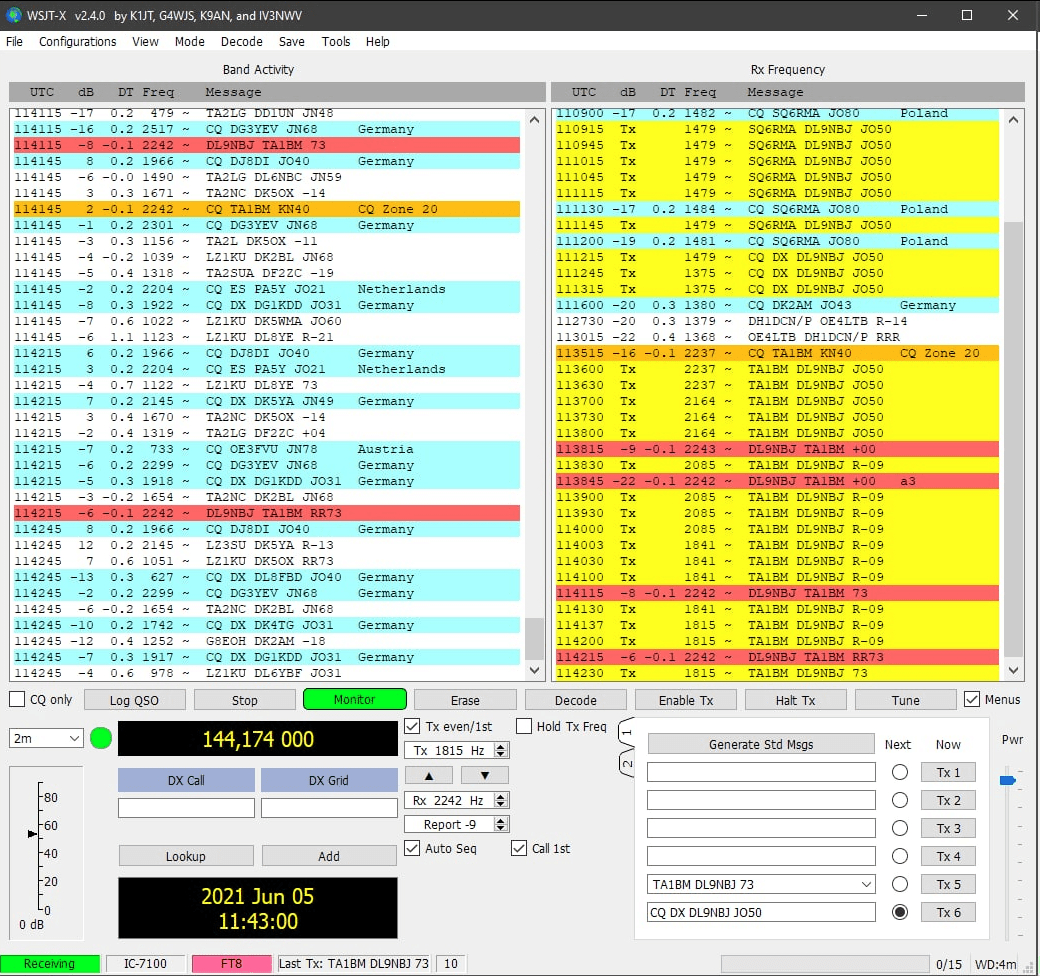Click the FT8 mode status bar label
This screenshot has height=976, width=1040.
tap(231, 963)
